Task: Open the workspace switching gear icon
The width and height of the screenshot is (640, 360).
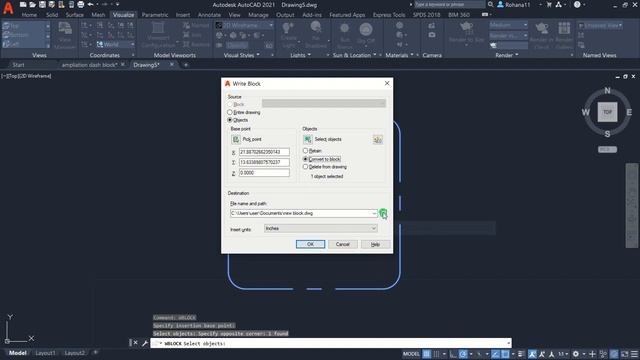Action: (576, 354)
